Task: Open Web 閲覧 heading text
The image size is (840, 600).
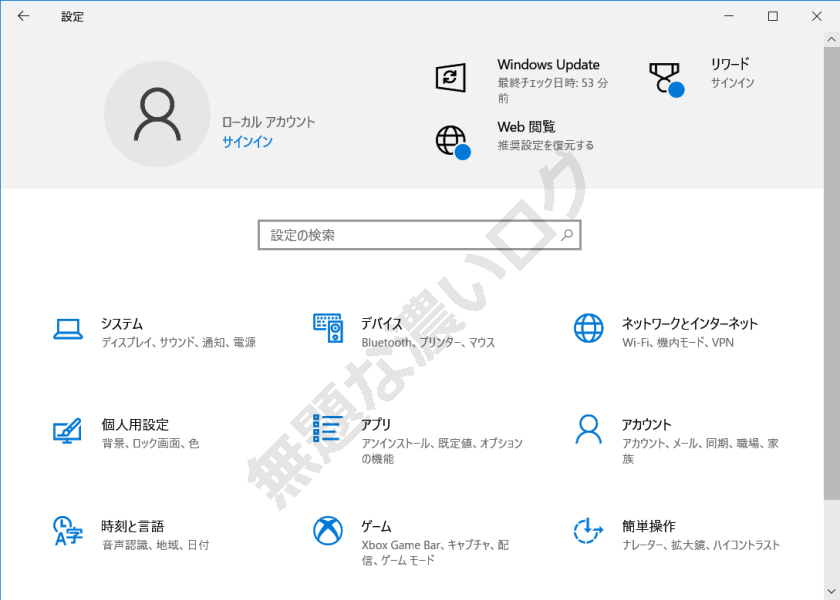Action: (x=526, y=127)
